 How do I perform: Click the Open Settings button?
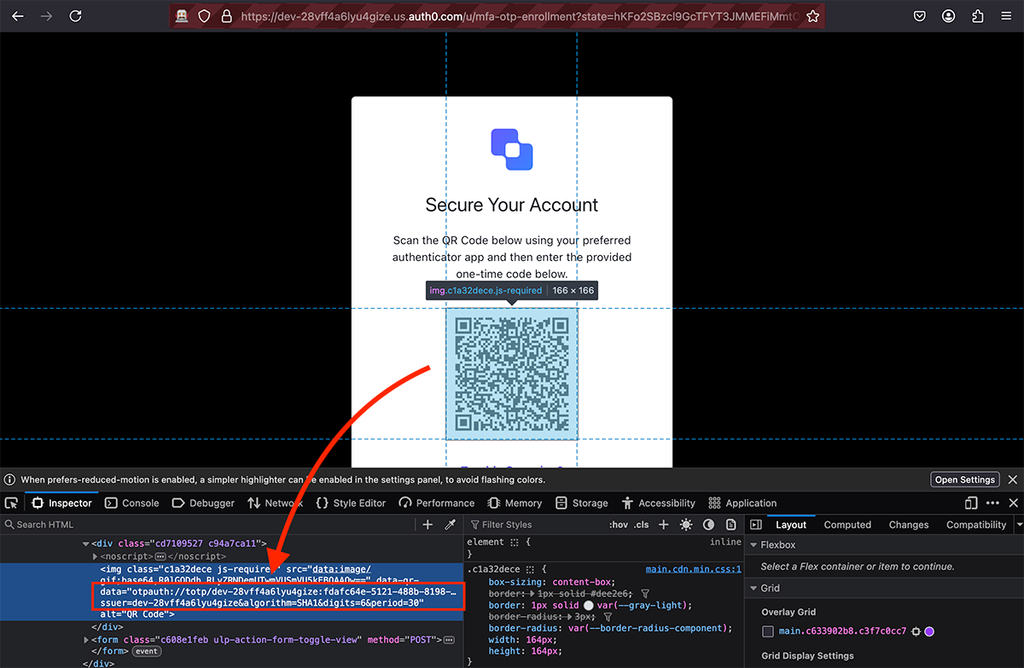[x=965, y=479]
